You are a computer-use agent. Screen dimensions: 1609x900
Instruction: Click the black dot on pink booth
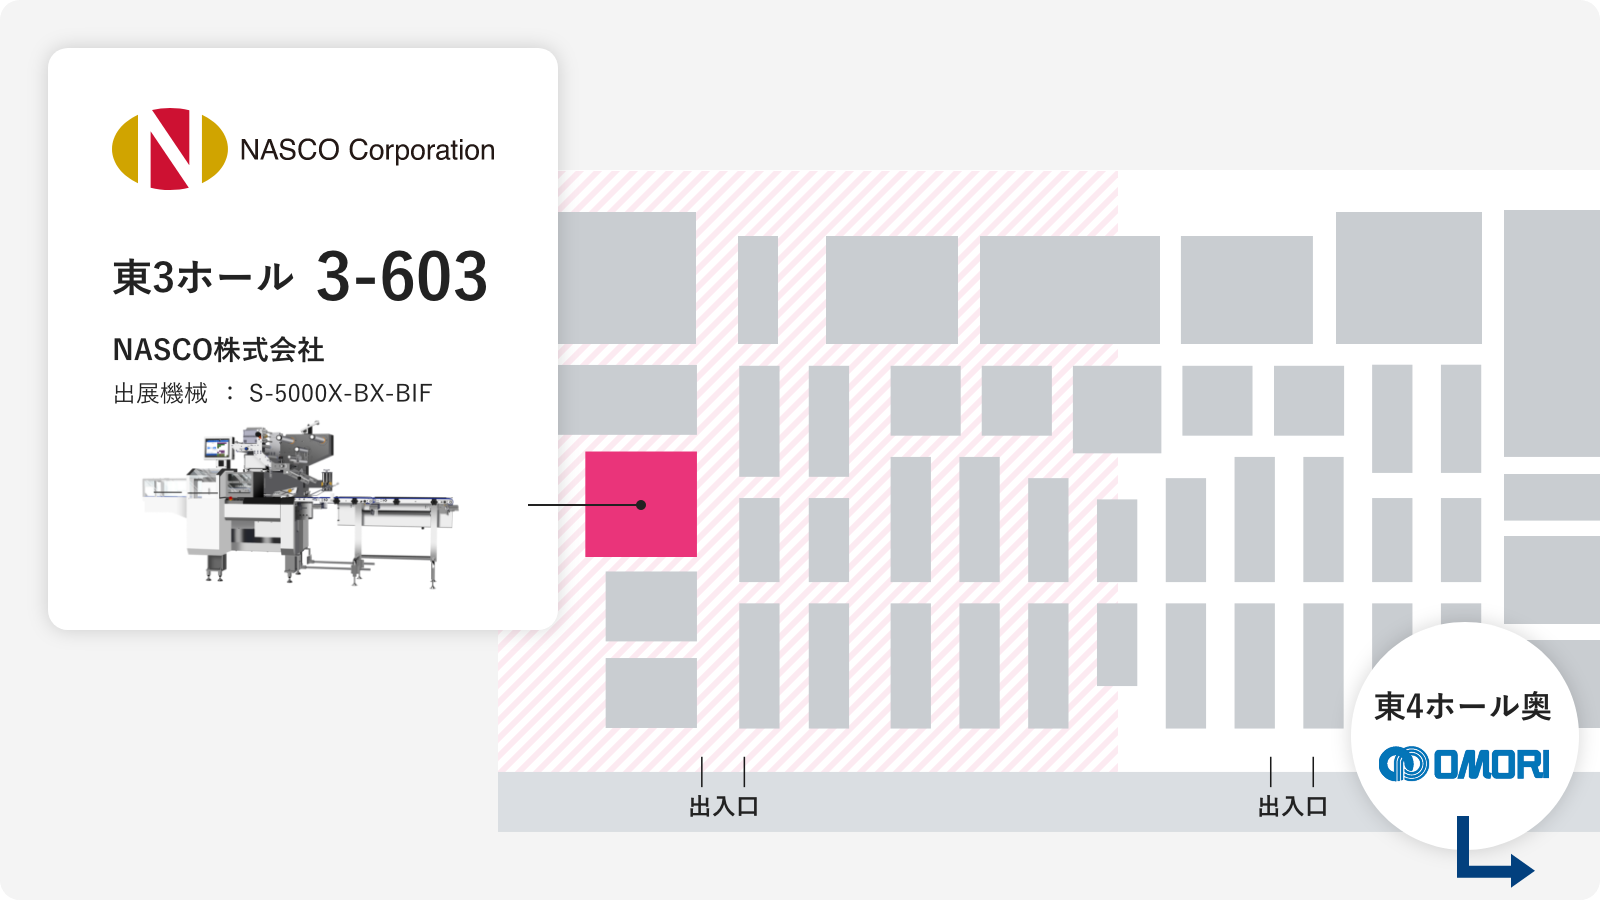pyautogui.click(x=641, y=505)
